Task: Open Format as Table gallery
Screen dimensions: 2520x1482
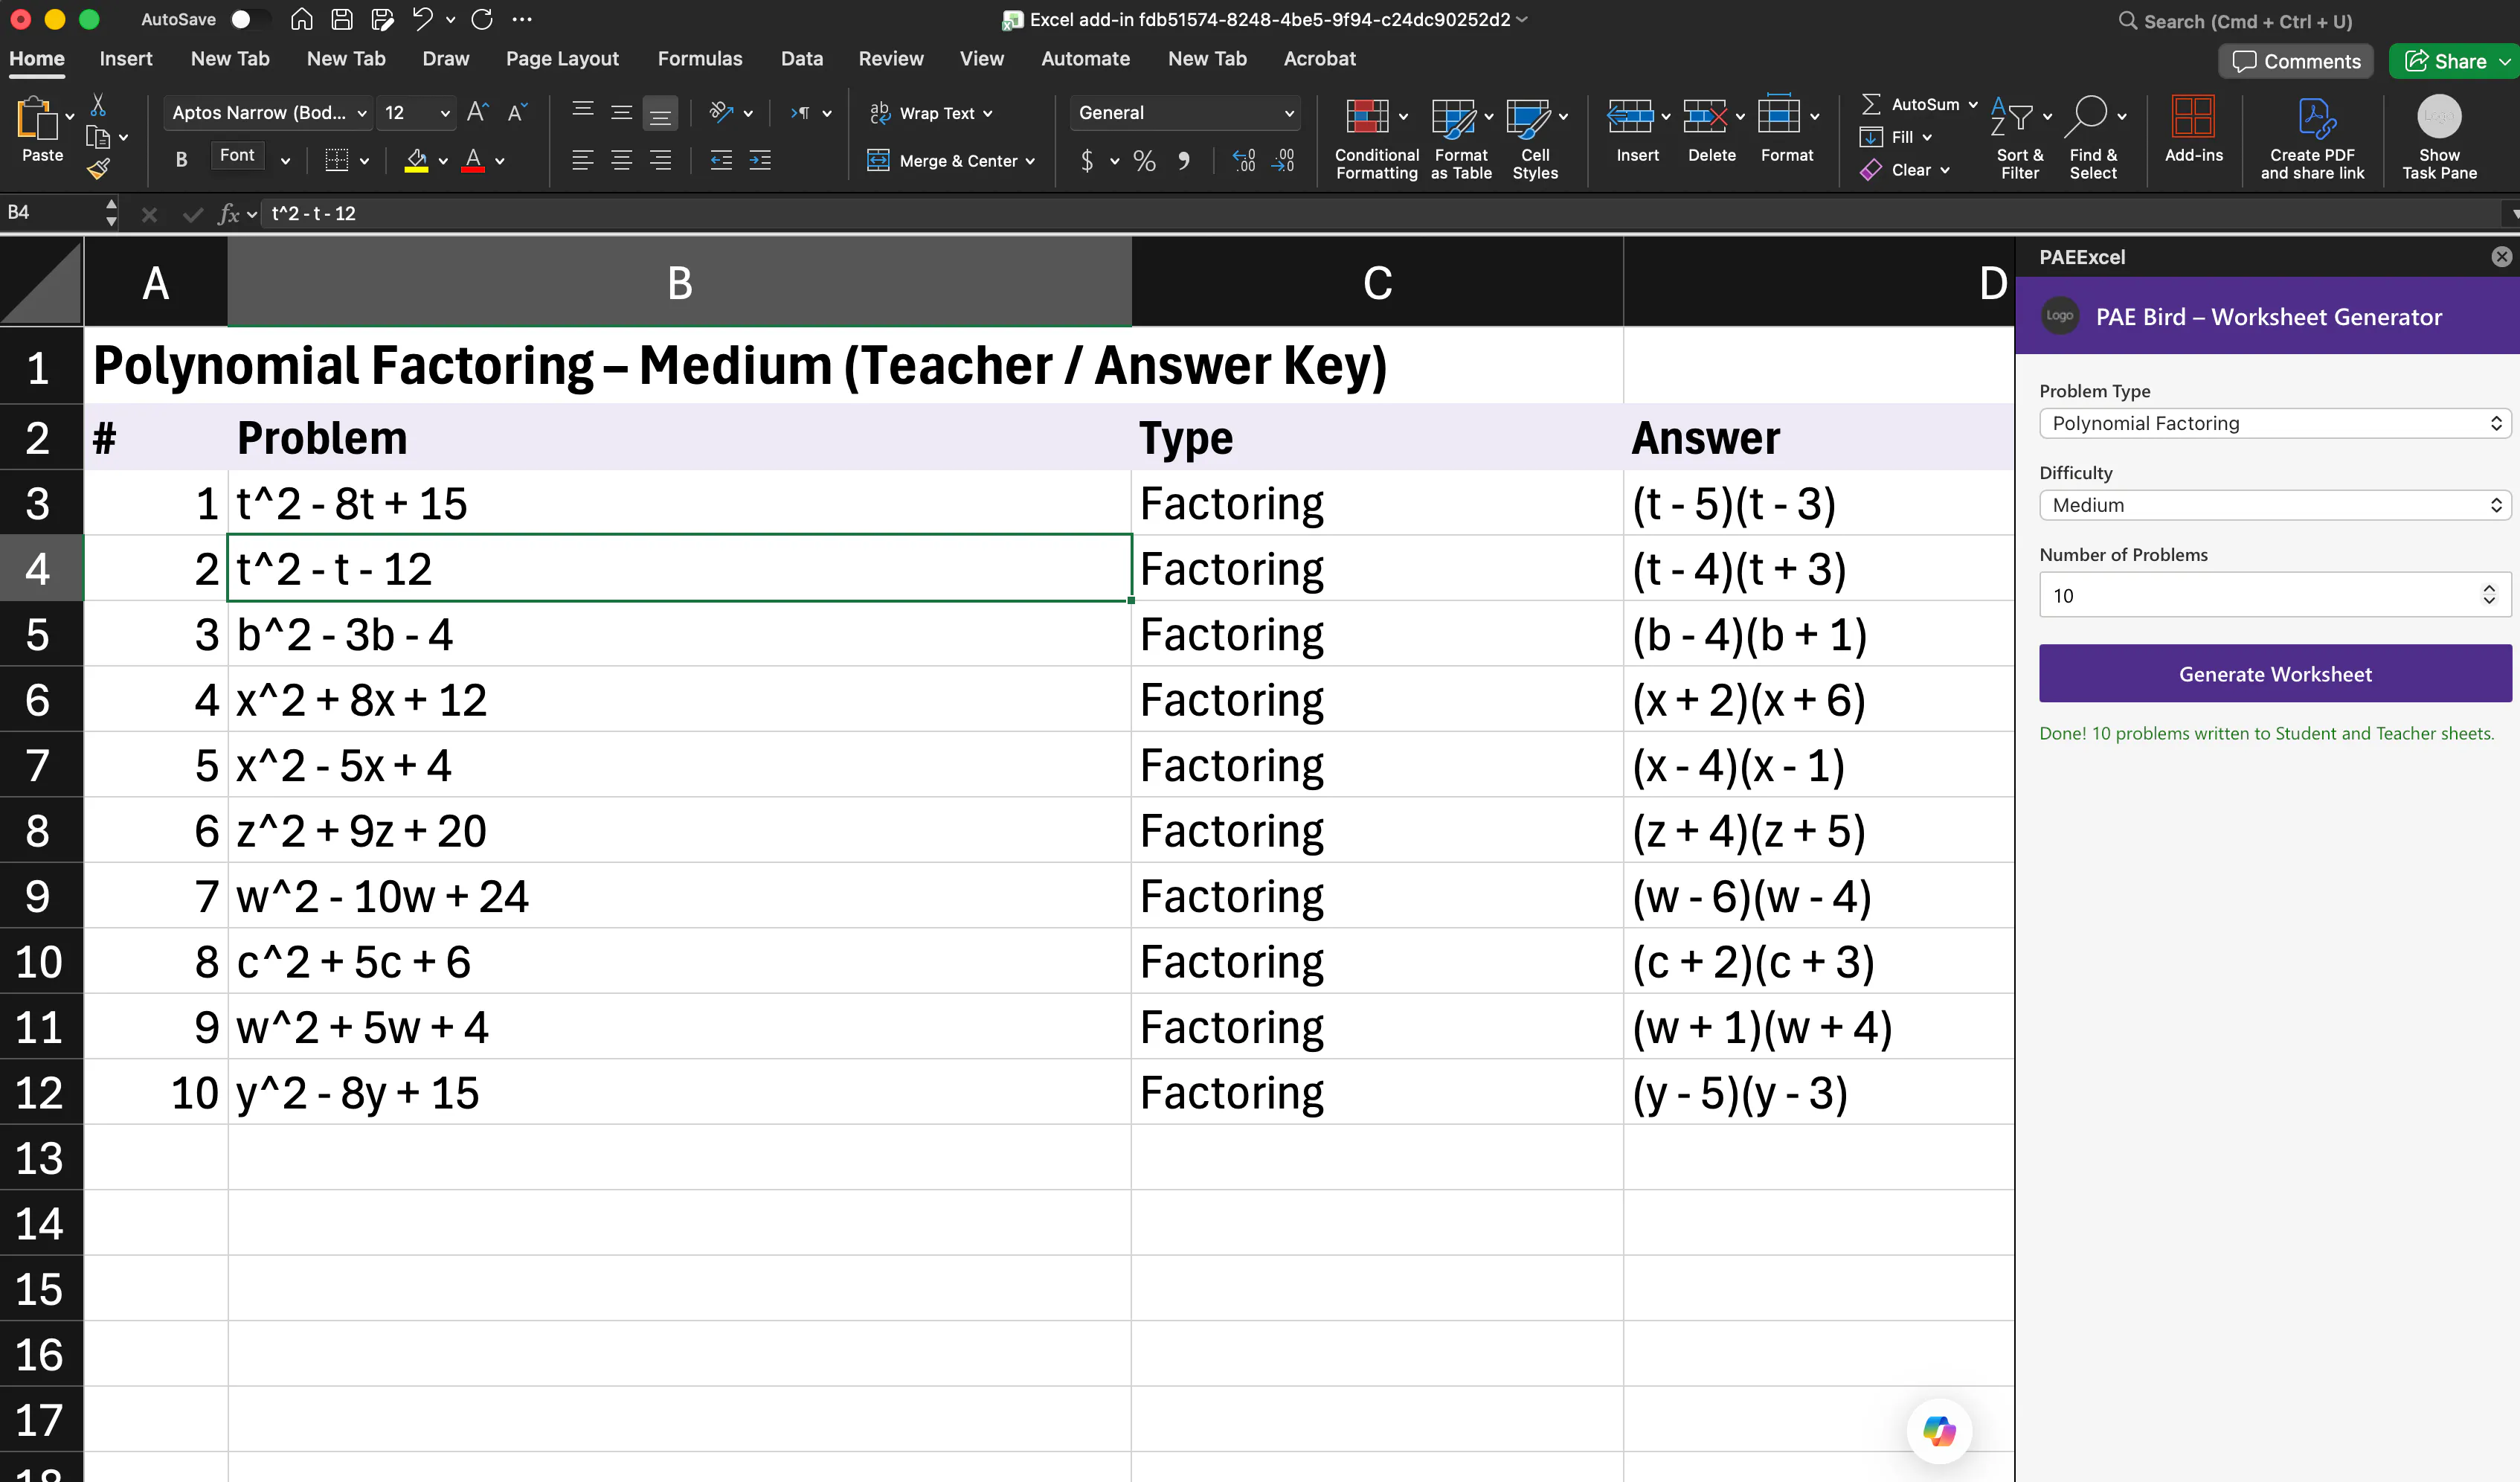Action: 1461,139
